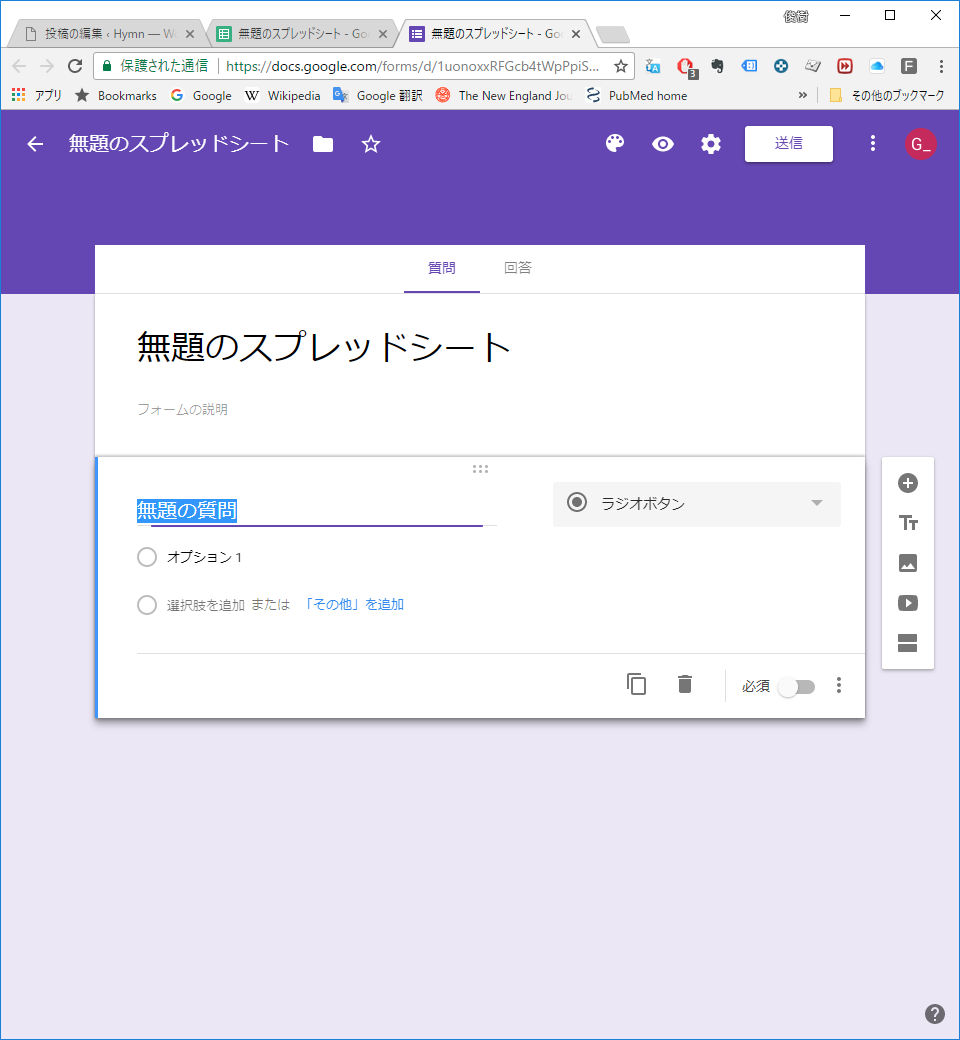Select the オプション 1 radio button
The image size is (960, 1040).
[x=147, y=557]
